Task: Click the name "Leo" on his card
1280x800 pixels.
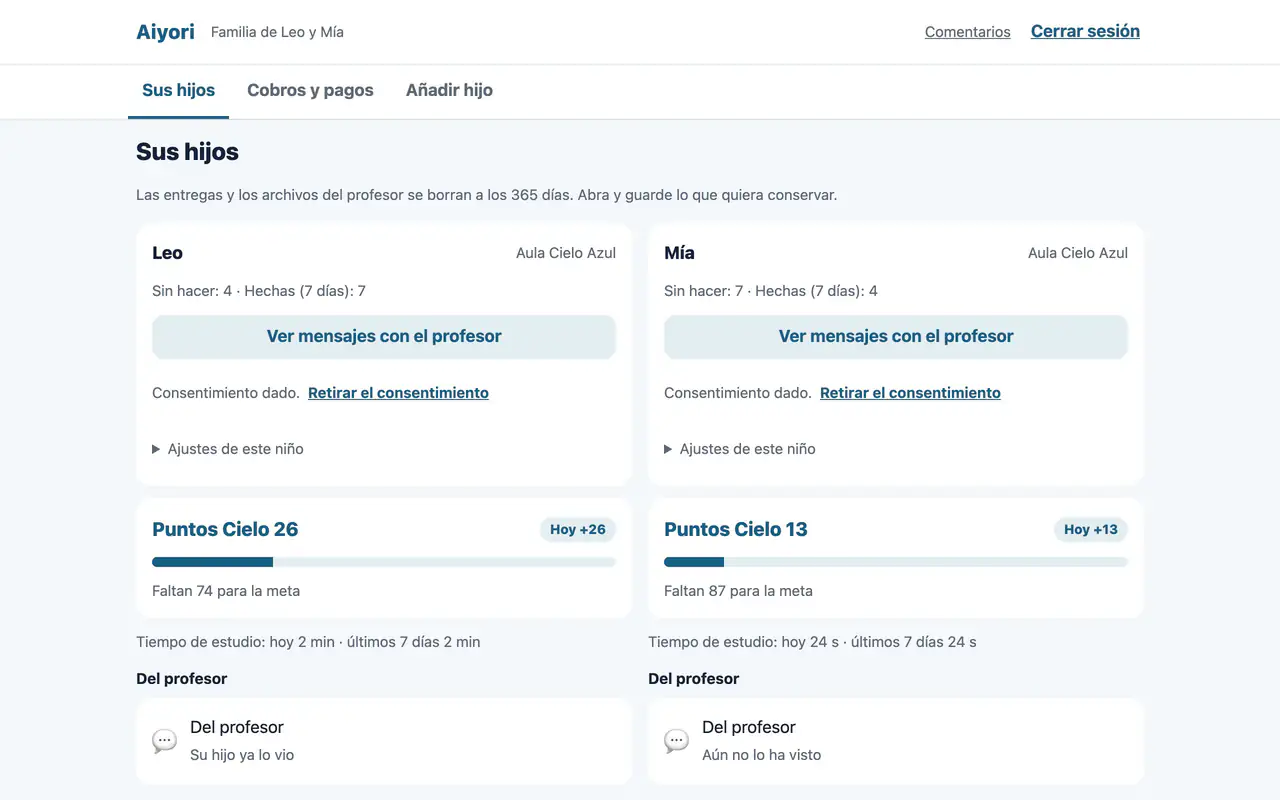Action: pyautogui.click(x=167, y=253)
